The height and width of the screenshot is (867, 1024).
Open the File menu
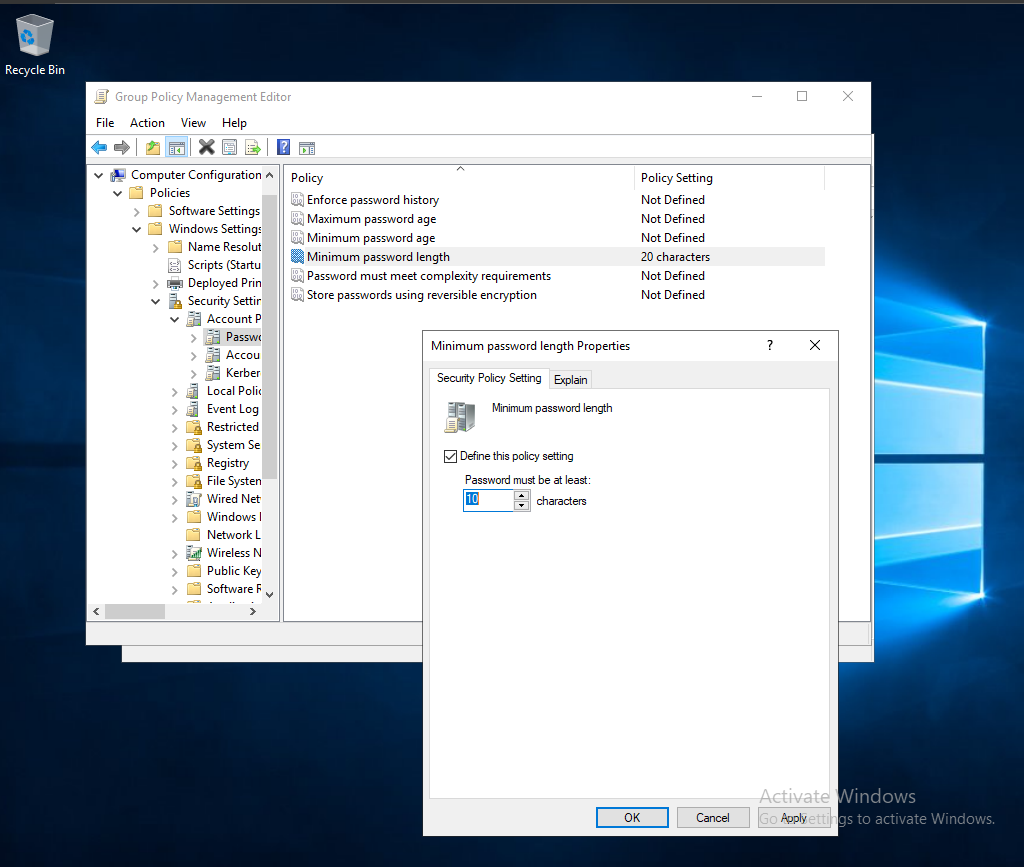(105, 123)
